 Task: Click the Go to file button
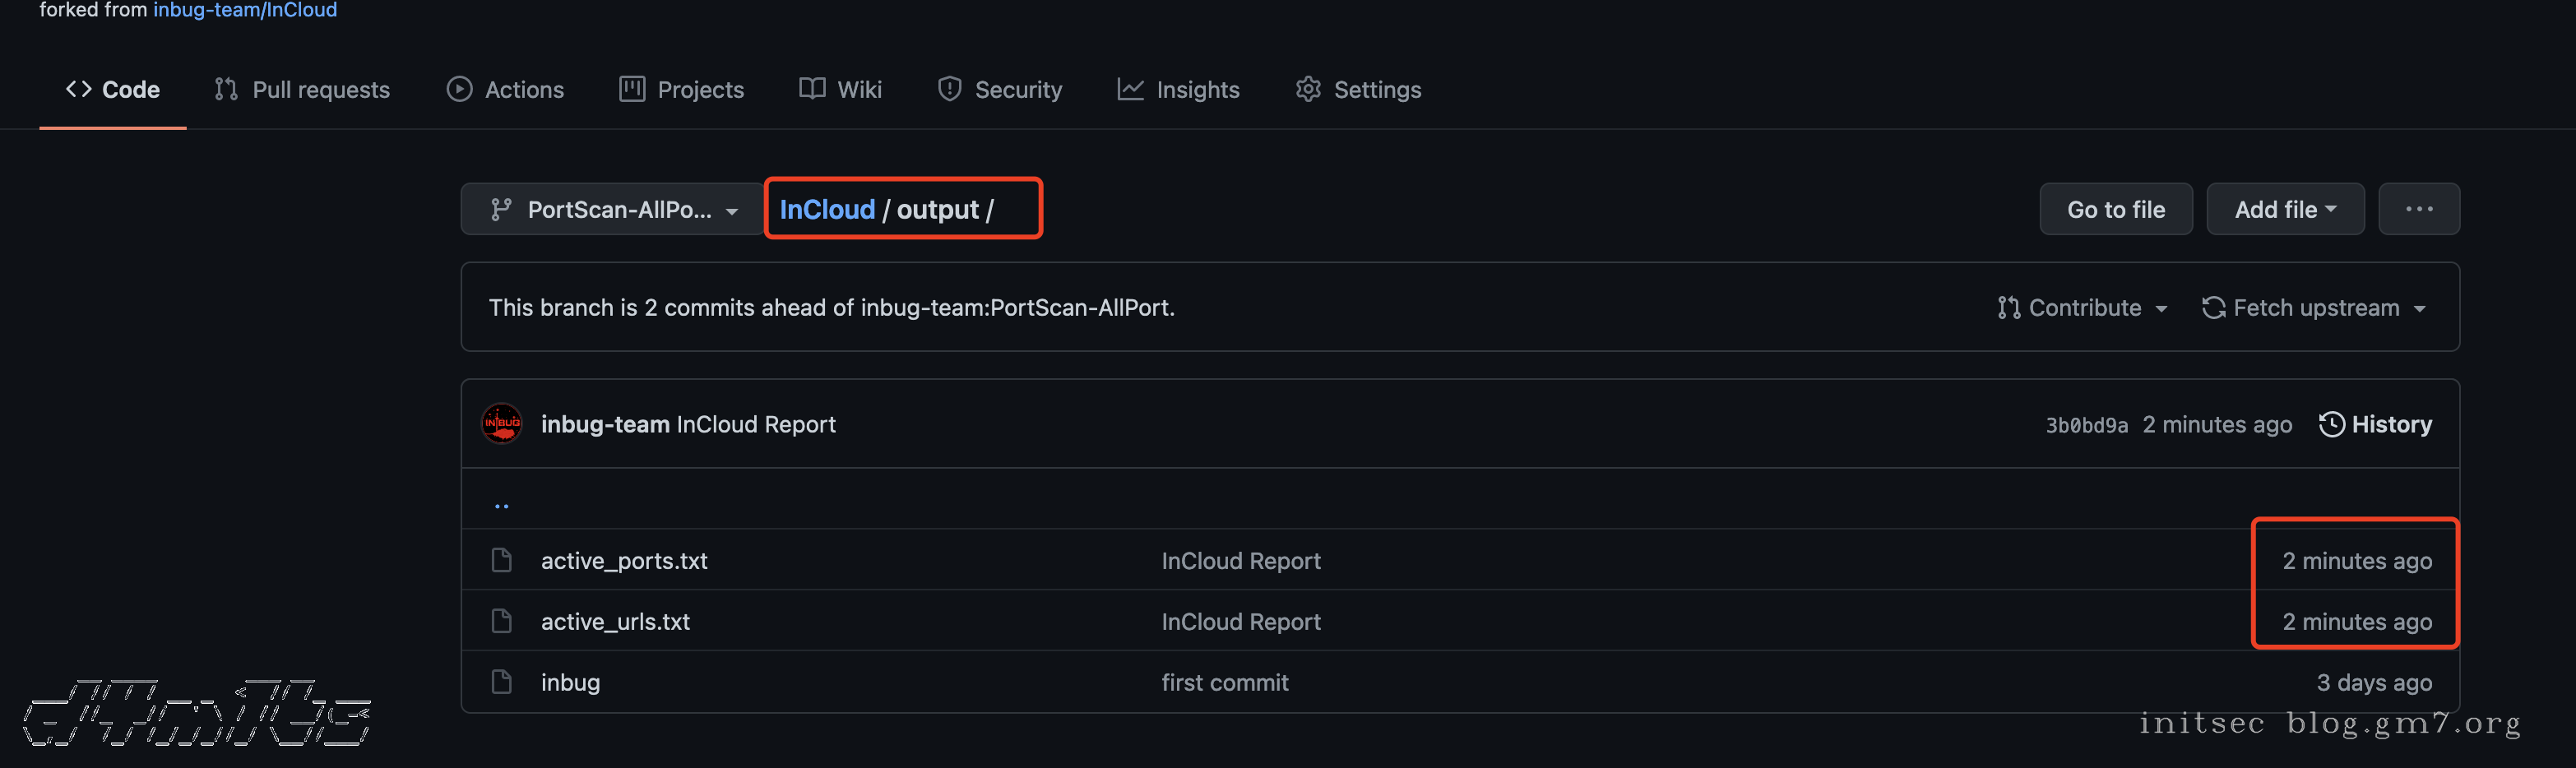[2116, 209]
